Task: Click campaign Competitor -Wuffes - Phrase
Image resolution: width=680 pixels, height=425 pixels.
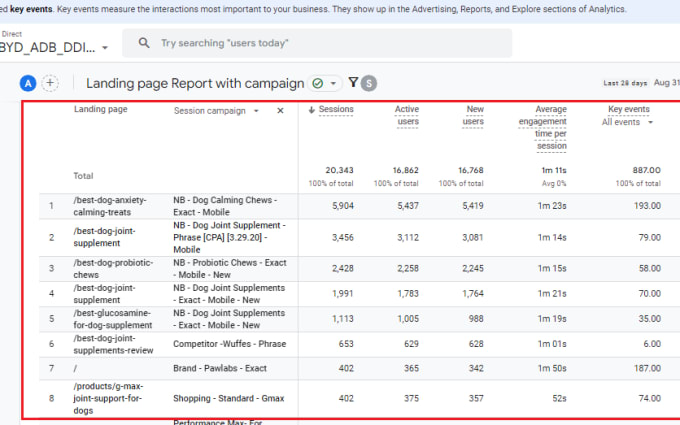Action: click(x=229, y=344)
